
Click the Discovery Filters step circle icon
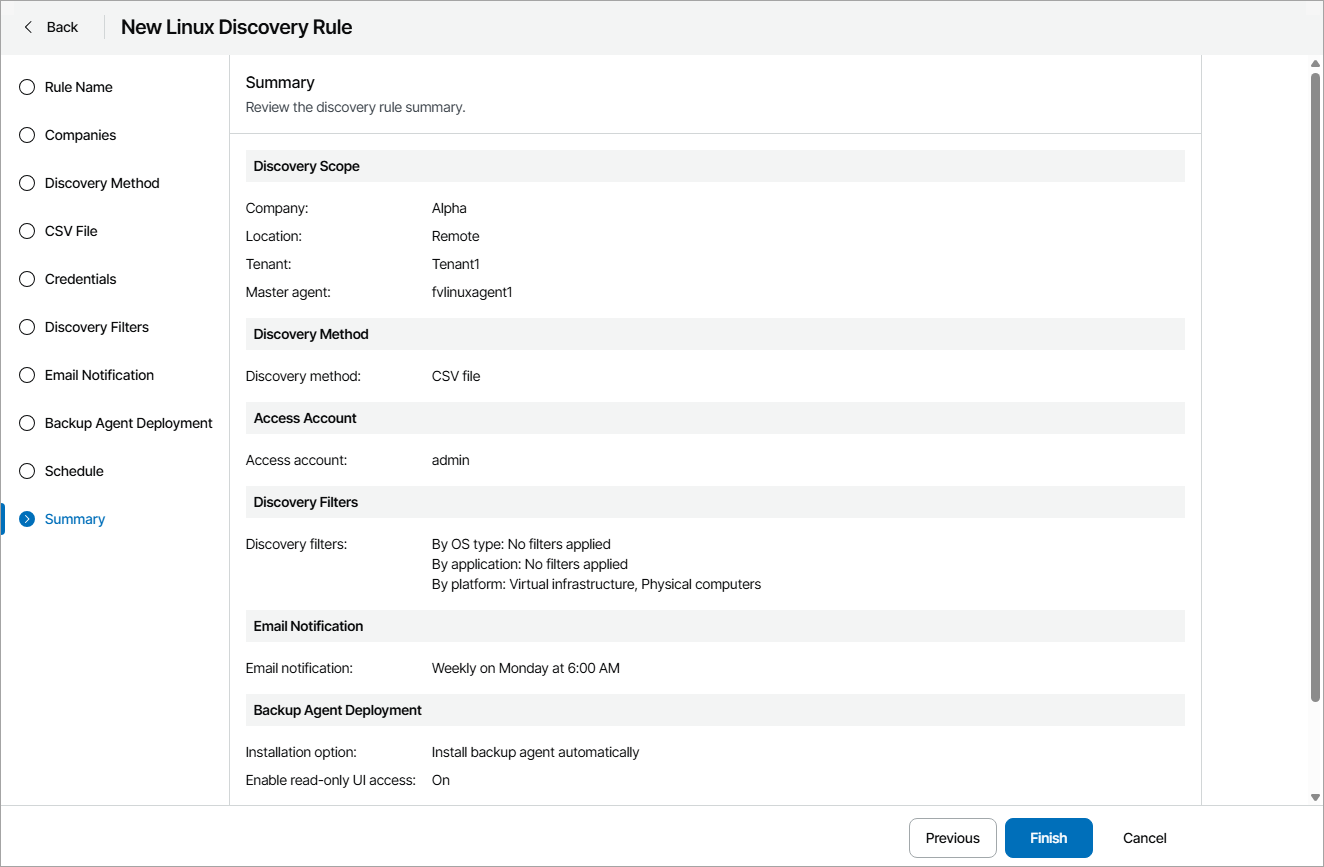click(x=27, y=327)
